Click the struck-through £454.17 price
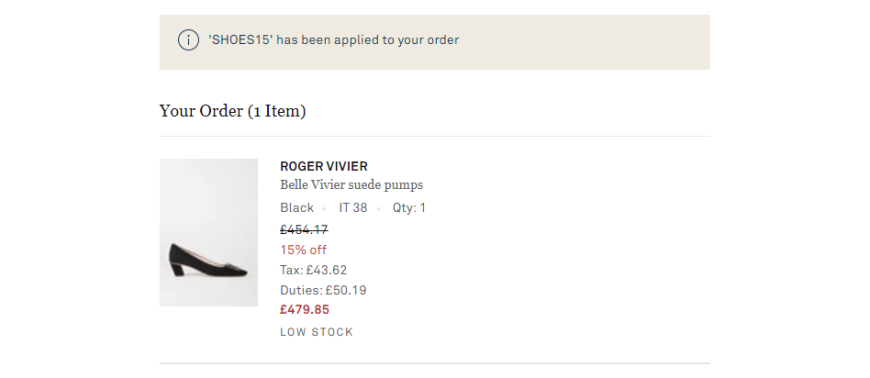This screenshot has width=870, height=378. tap(304, 229)
